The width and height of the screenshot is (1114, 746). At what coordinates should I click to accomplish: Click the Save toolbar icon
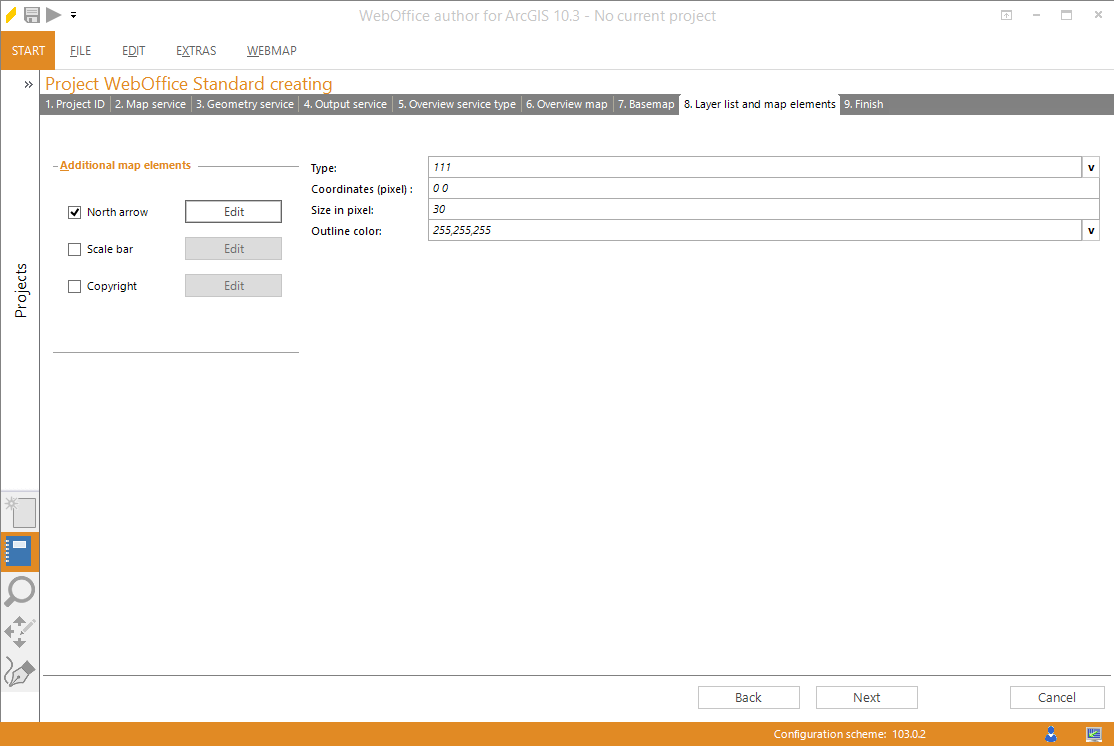pos(32,15)
